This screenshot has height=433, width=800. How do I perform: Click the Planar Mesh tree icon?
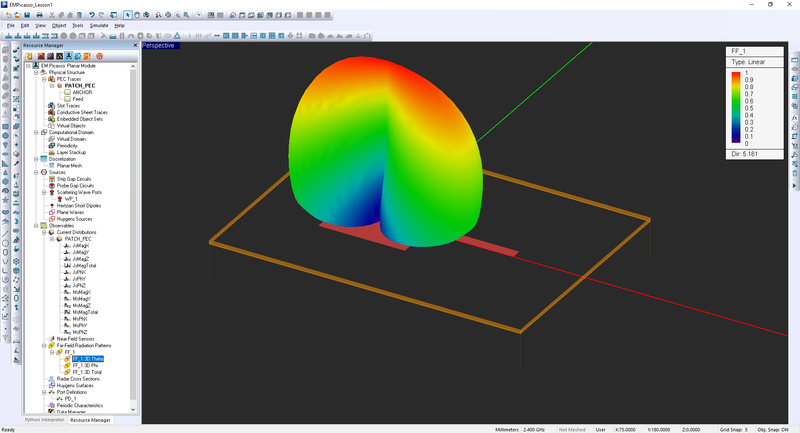tap(51, 165)
